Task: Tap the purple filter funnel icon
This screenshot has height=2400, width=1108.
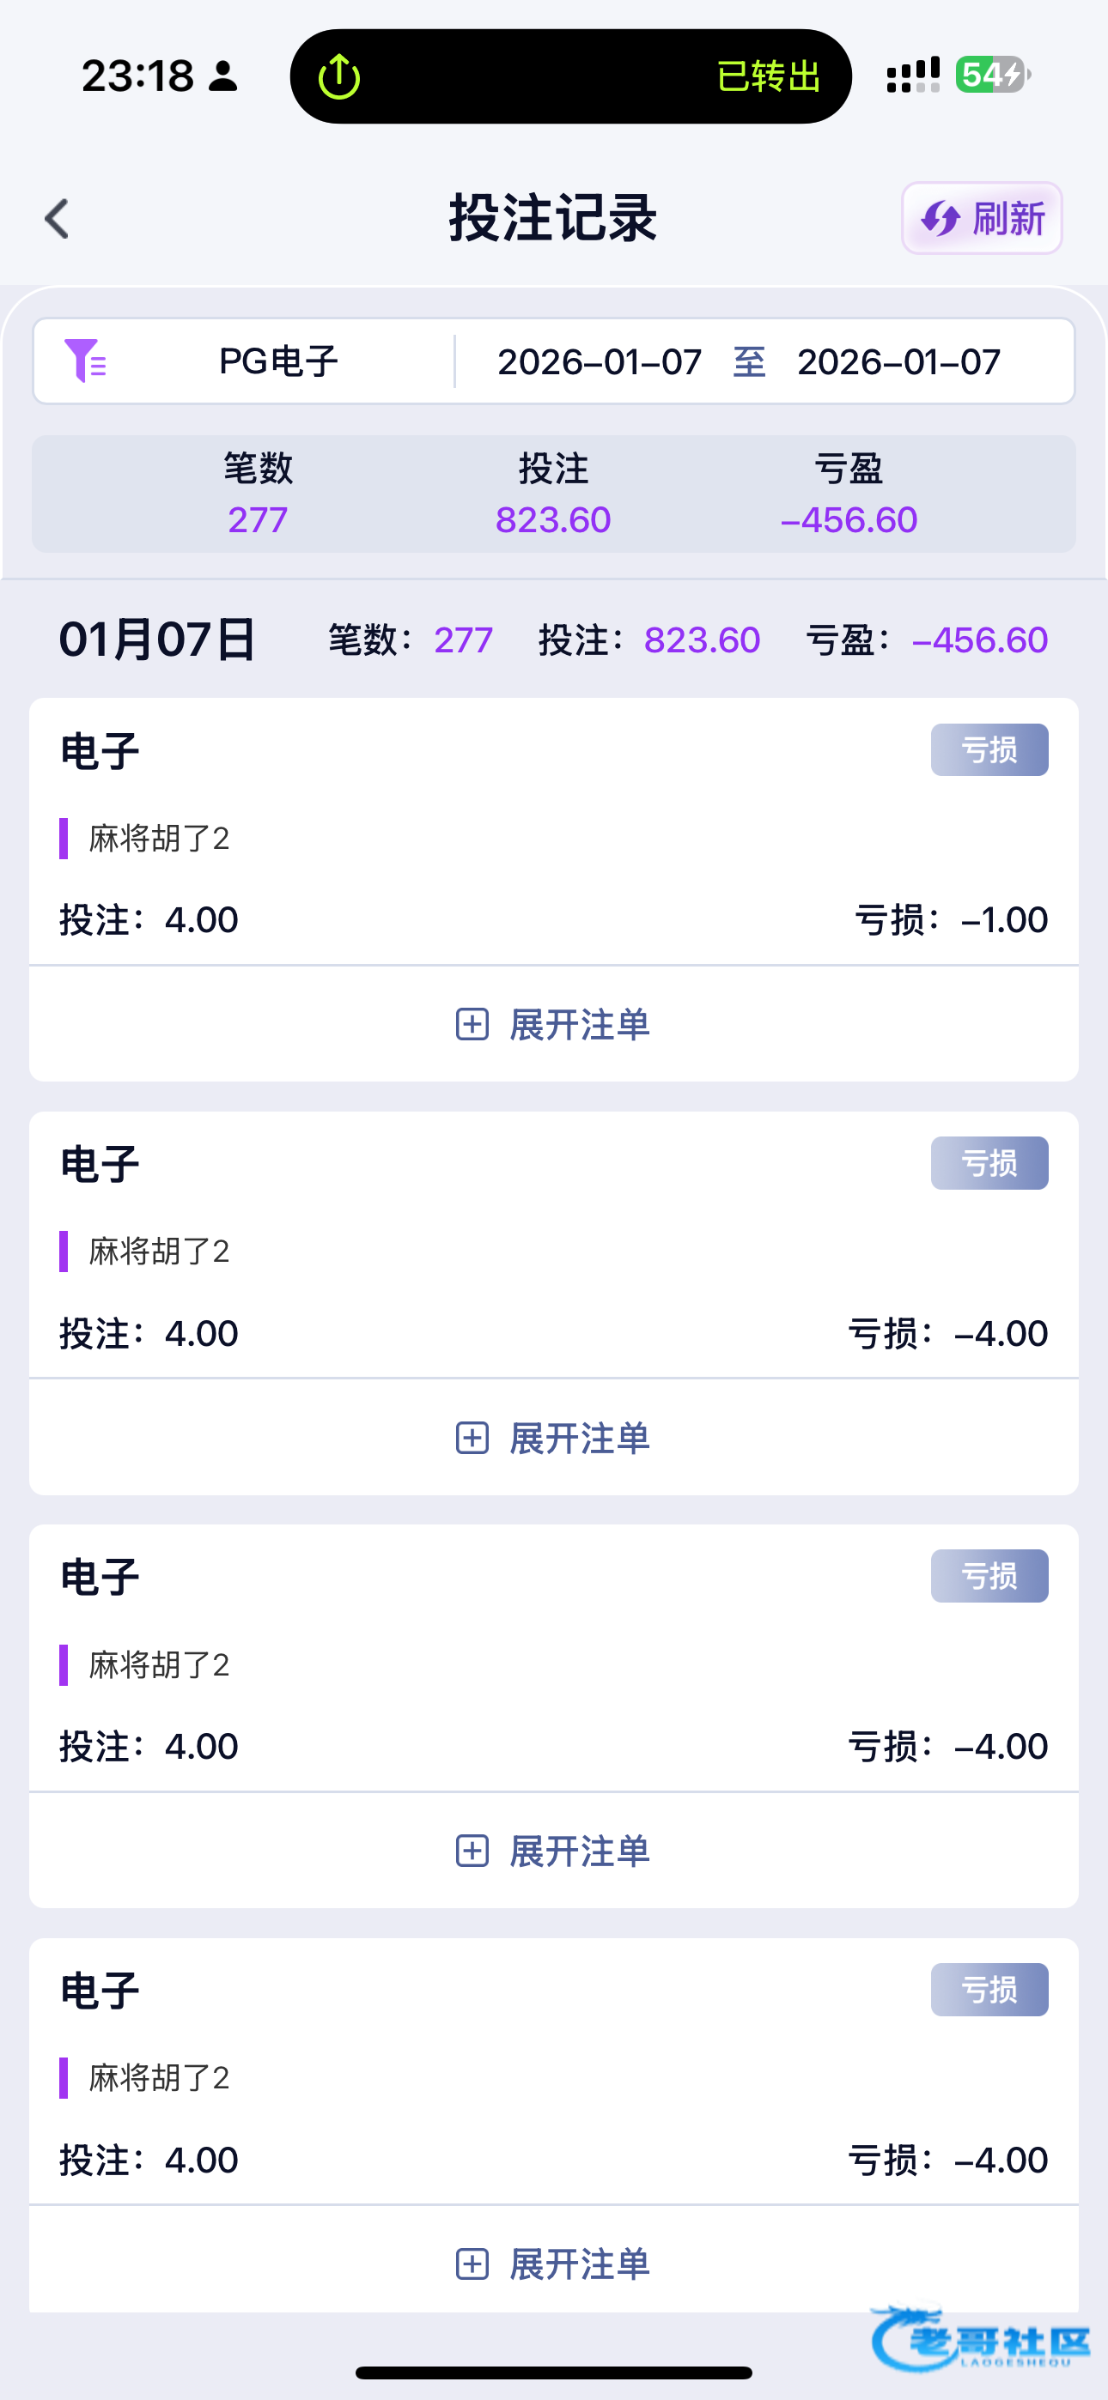Action: [x=85, y=361]
